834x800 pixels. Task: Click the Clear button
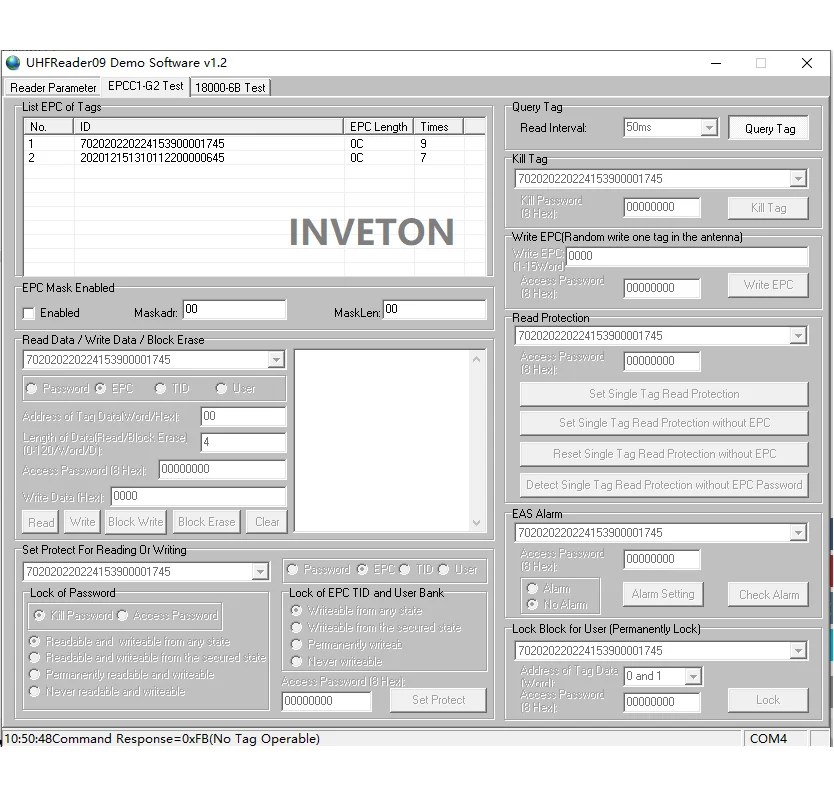266,522
